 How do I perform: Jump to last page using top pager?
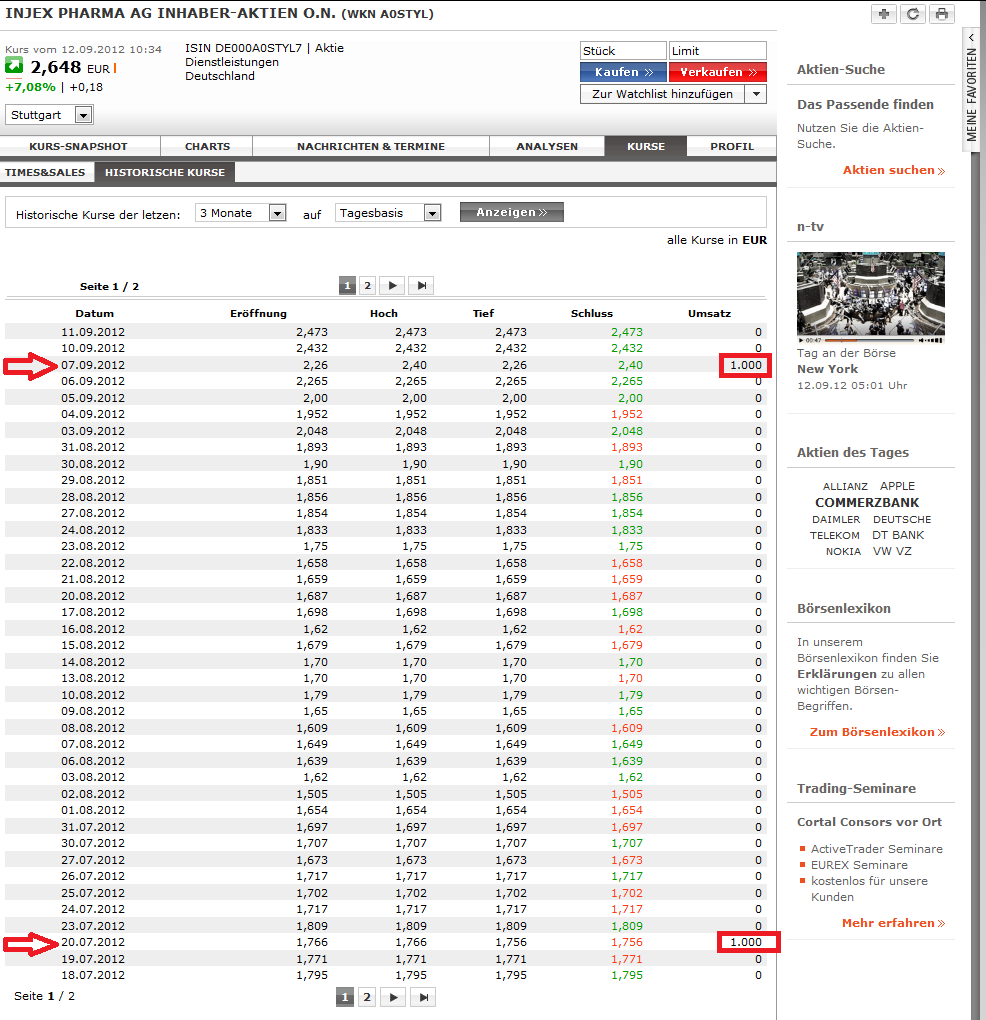[x=421, y=286]
